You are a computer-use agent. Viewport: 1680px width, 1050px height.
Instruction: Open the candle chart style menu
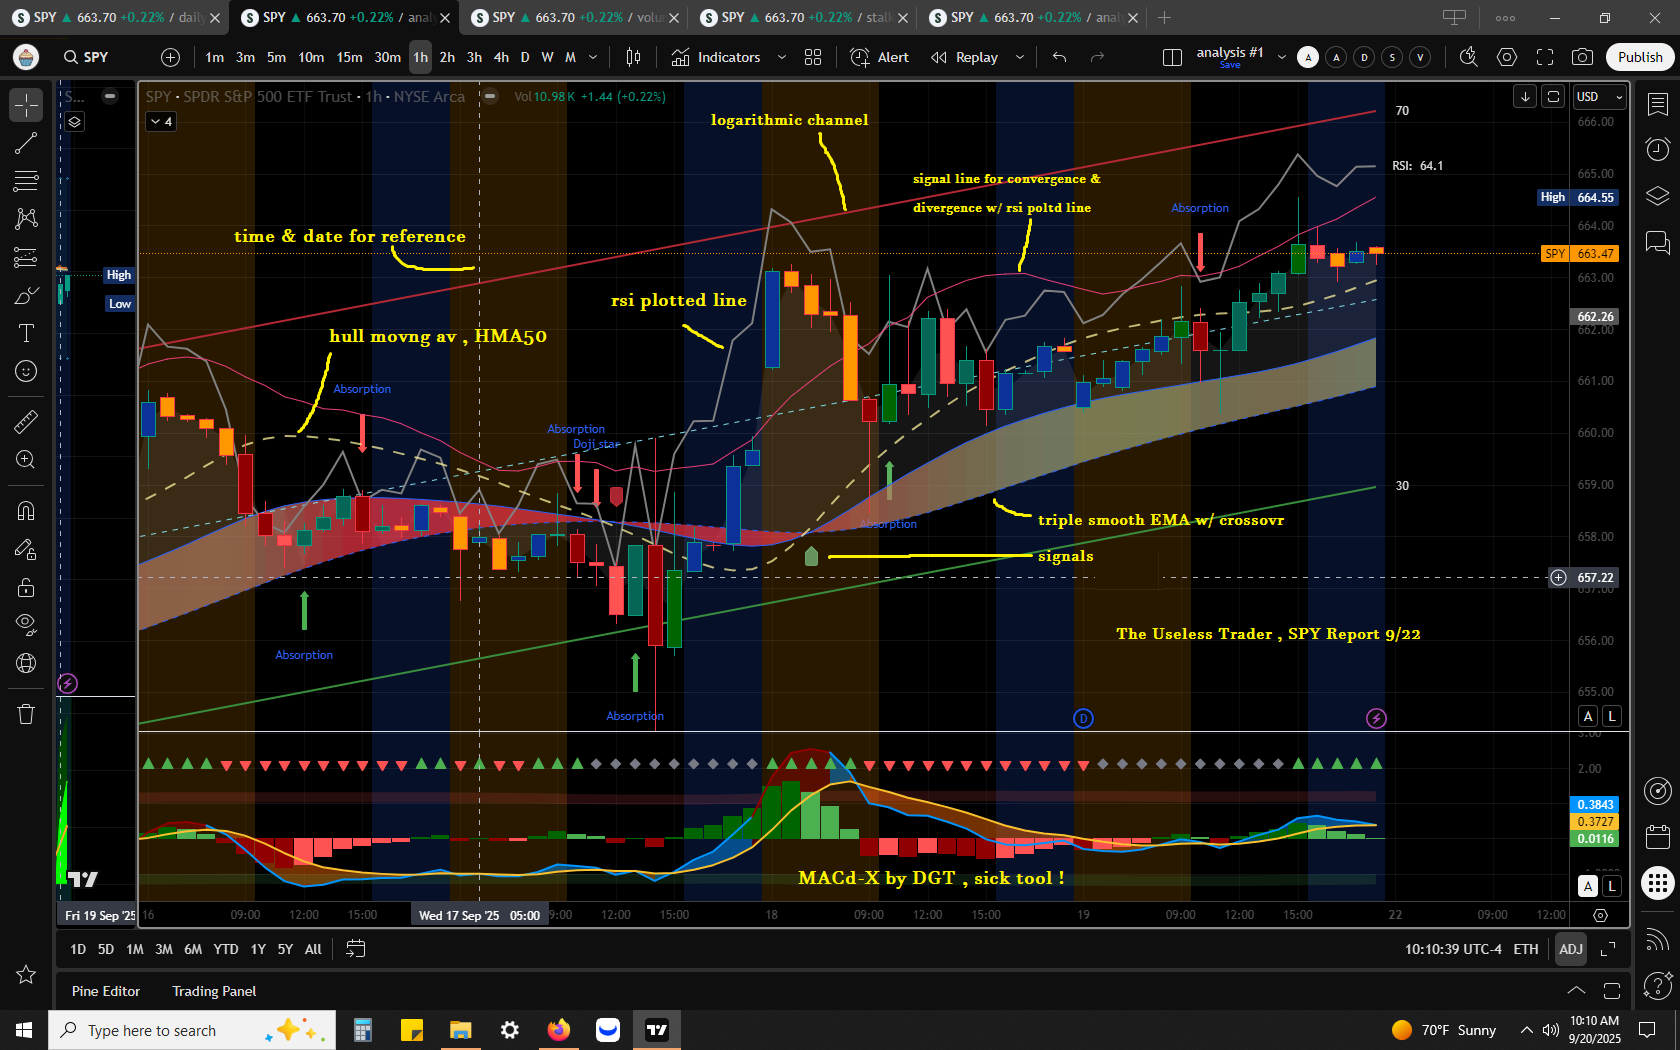633,57
